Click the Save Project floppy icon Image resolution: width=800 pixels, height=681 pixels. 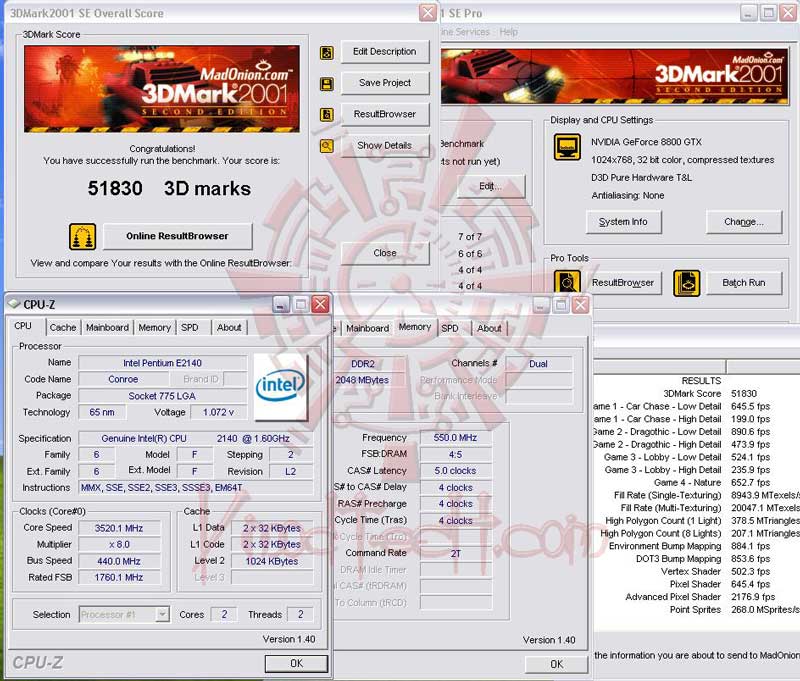tap(327, 84)
